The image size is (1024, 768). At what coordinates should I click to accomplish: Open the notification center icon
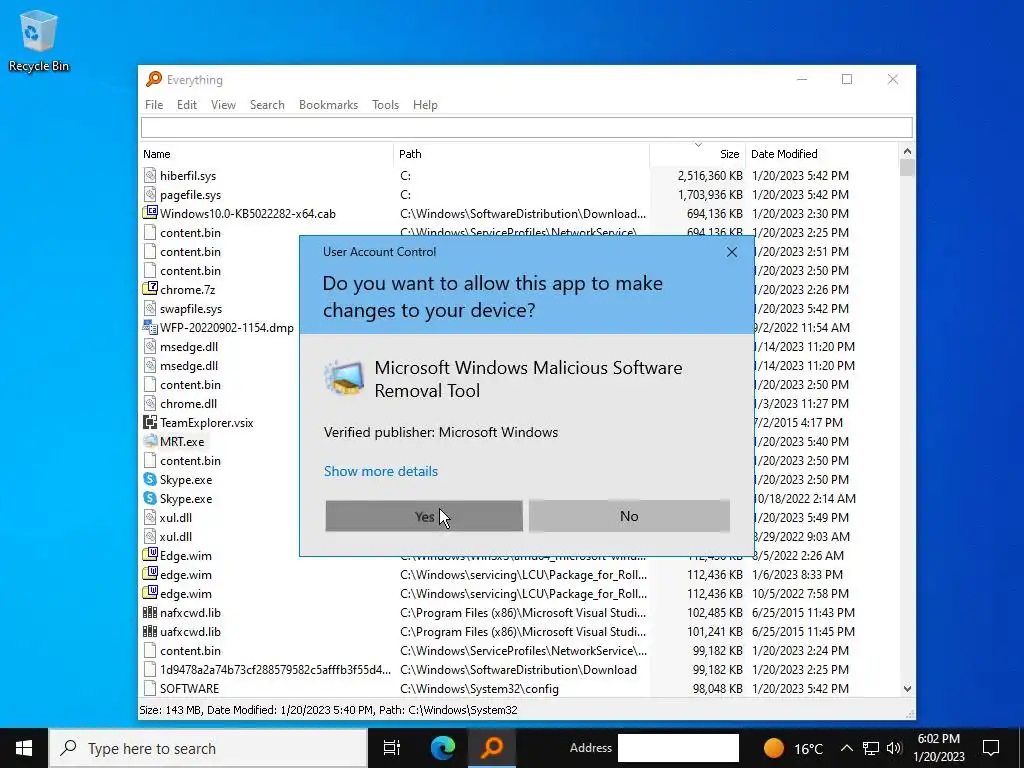[991, 748]
